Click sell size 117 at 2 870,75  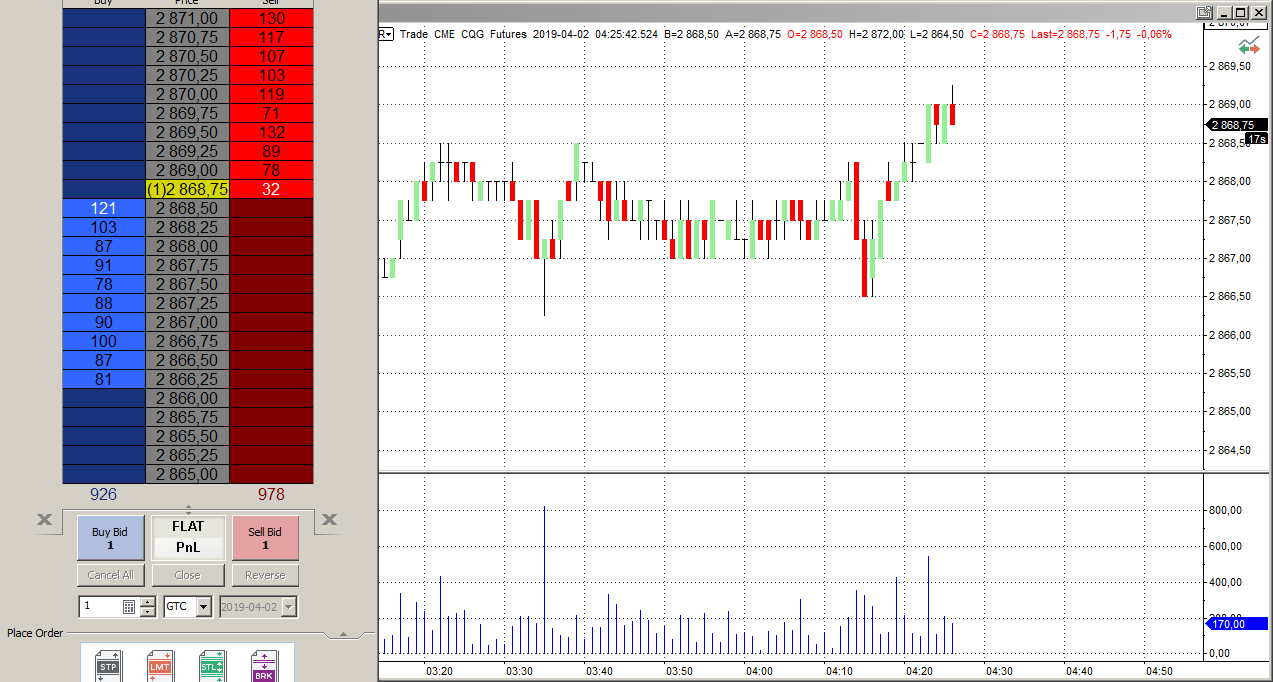click(x=271, y=37)
